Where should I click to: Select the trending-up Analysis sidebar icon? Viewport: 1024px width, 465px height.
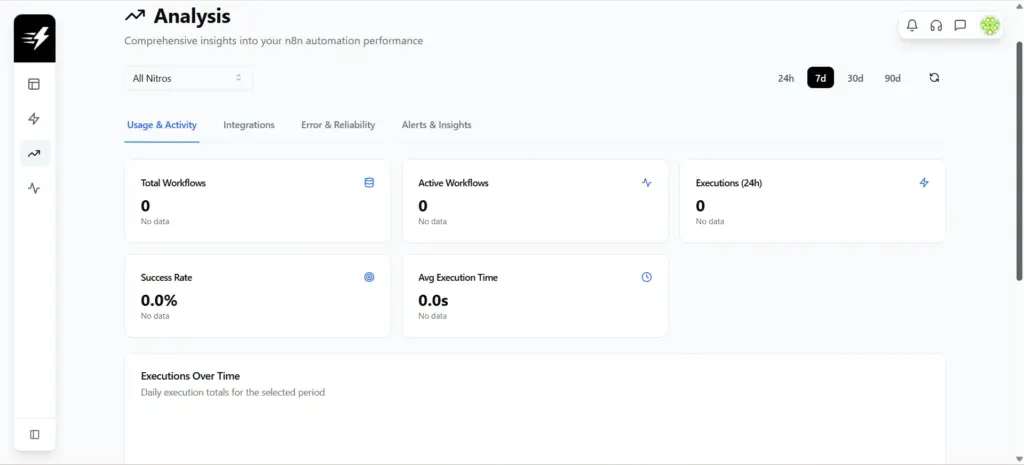34,153
